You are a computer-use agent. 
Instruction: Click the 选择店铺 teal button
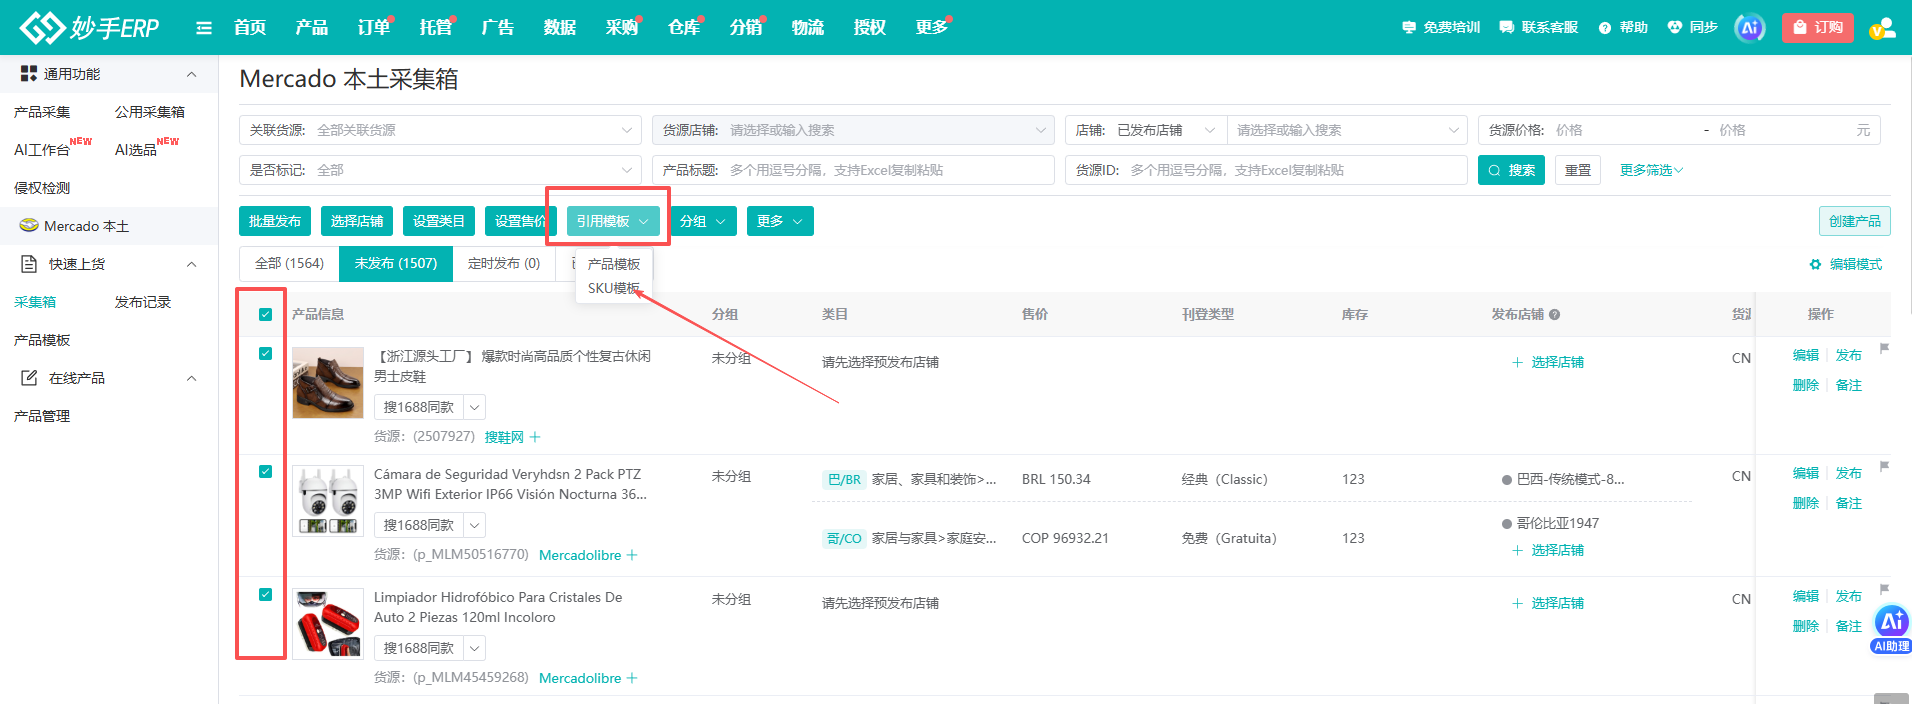pos(357,221)
